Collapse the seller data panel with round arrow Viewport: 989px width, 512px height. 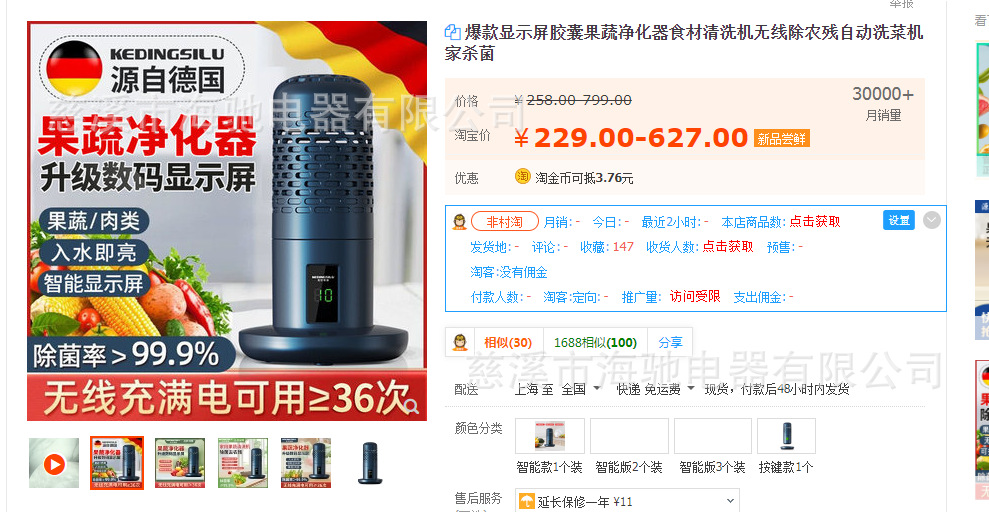[x=932, y=220]
